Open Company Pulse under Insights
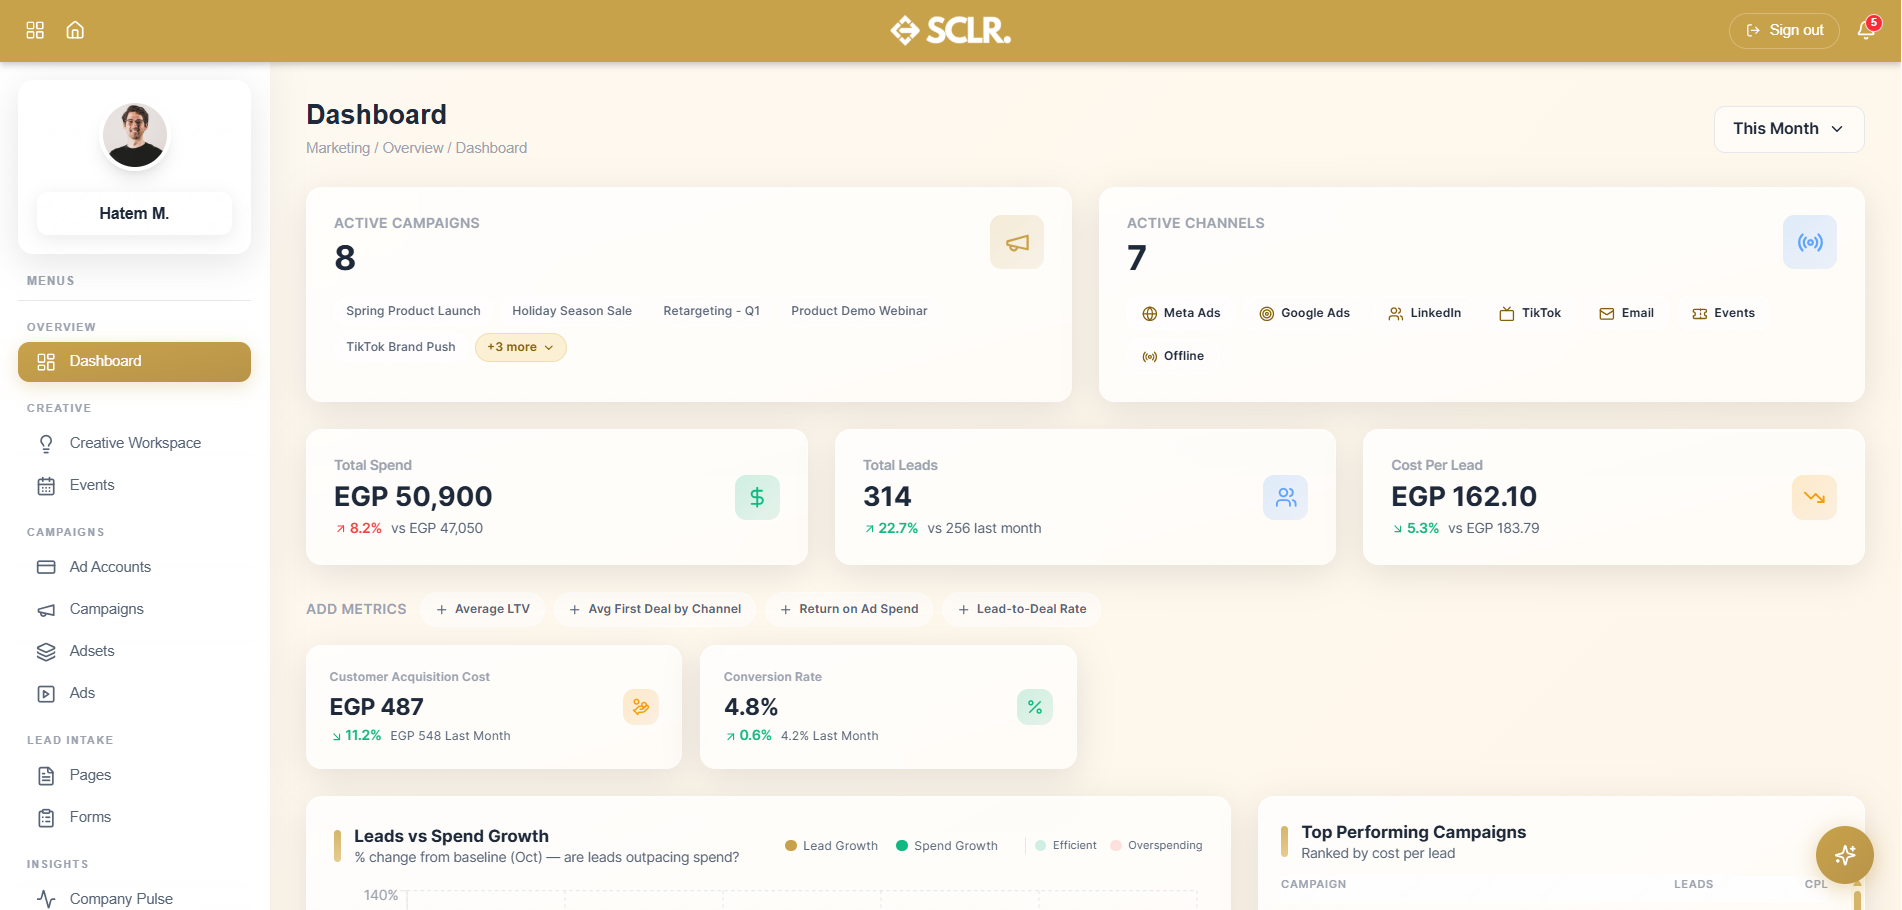The image size is (1902, 910). pyautogui.click(x=134, y=899)
